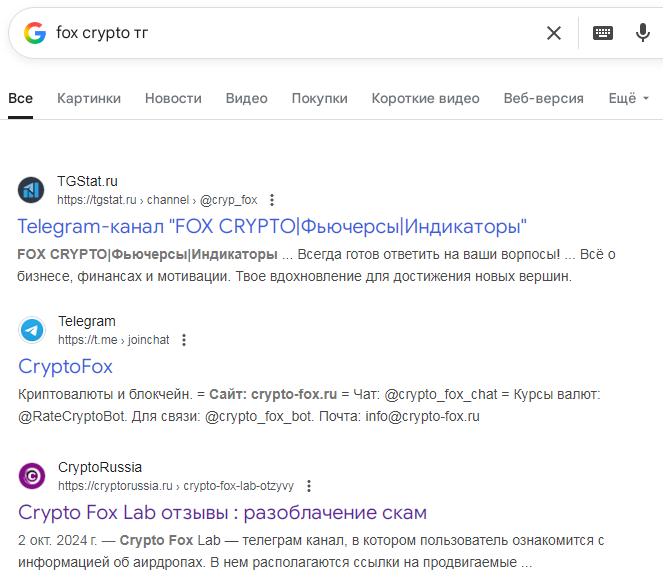Open the three-dot menu for the t.me result
The image size is (663, 587).
[184, 340]
